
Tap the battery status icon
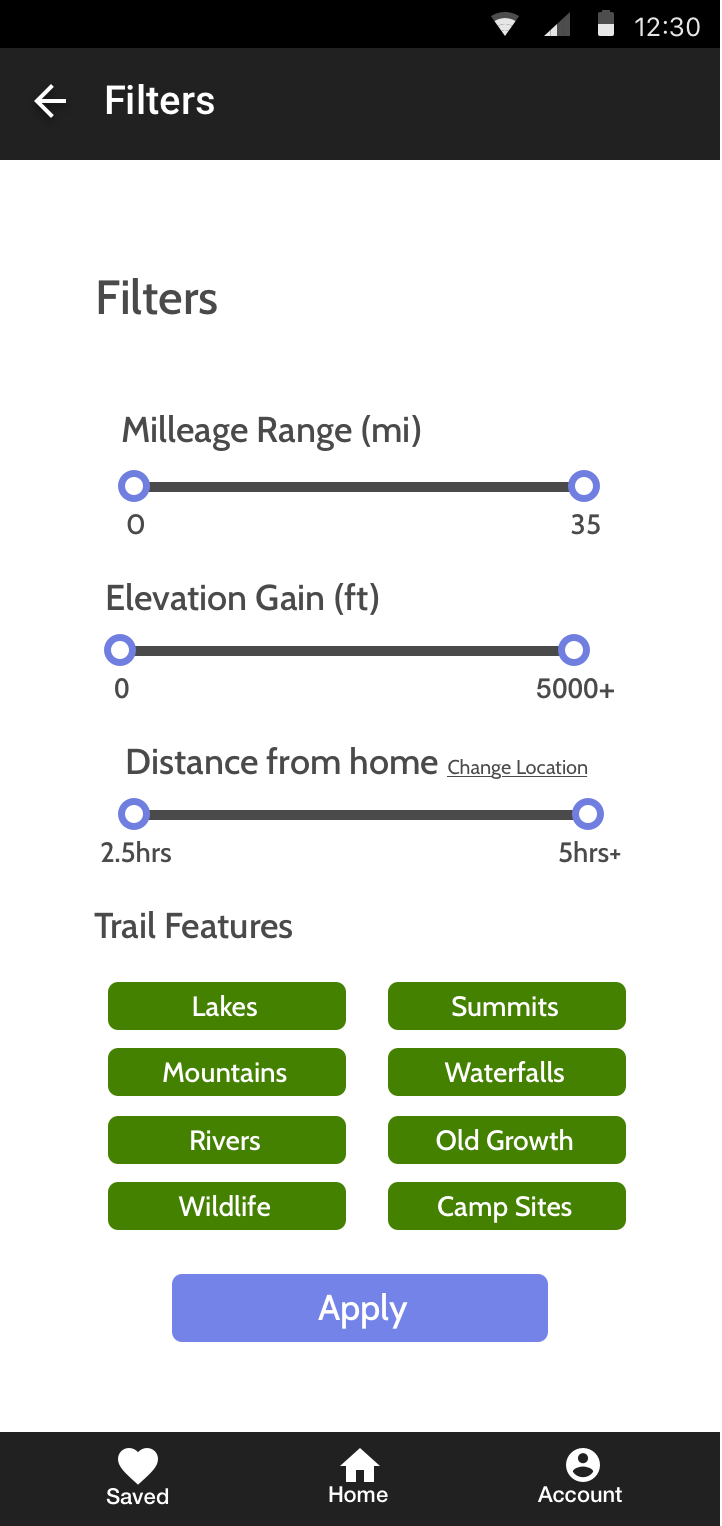click(x=605, y=24)
